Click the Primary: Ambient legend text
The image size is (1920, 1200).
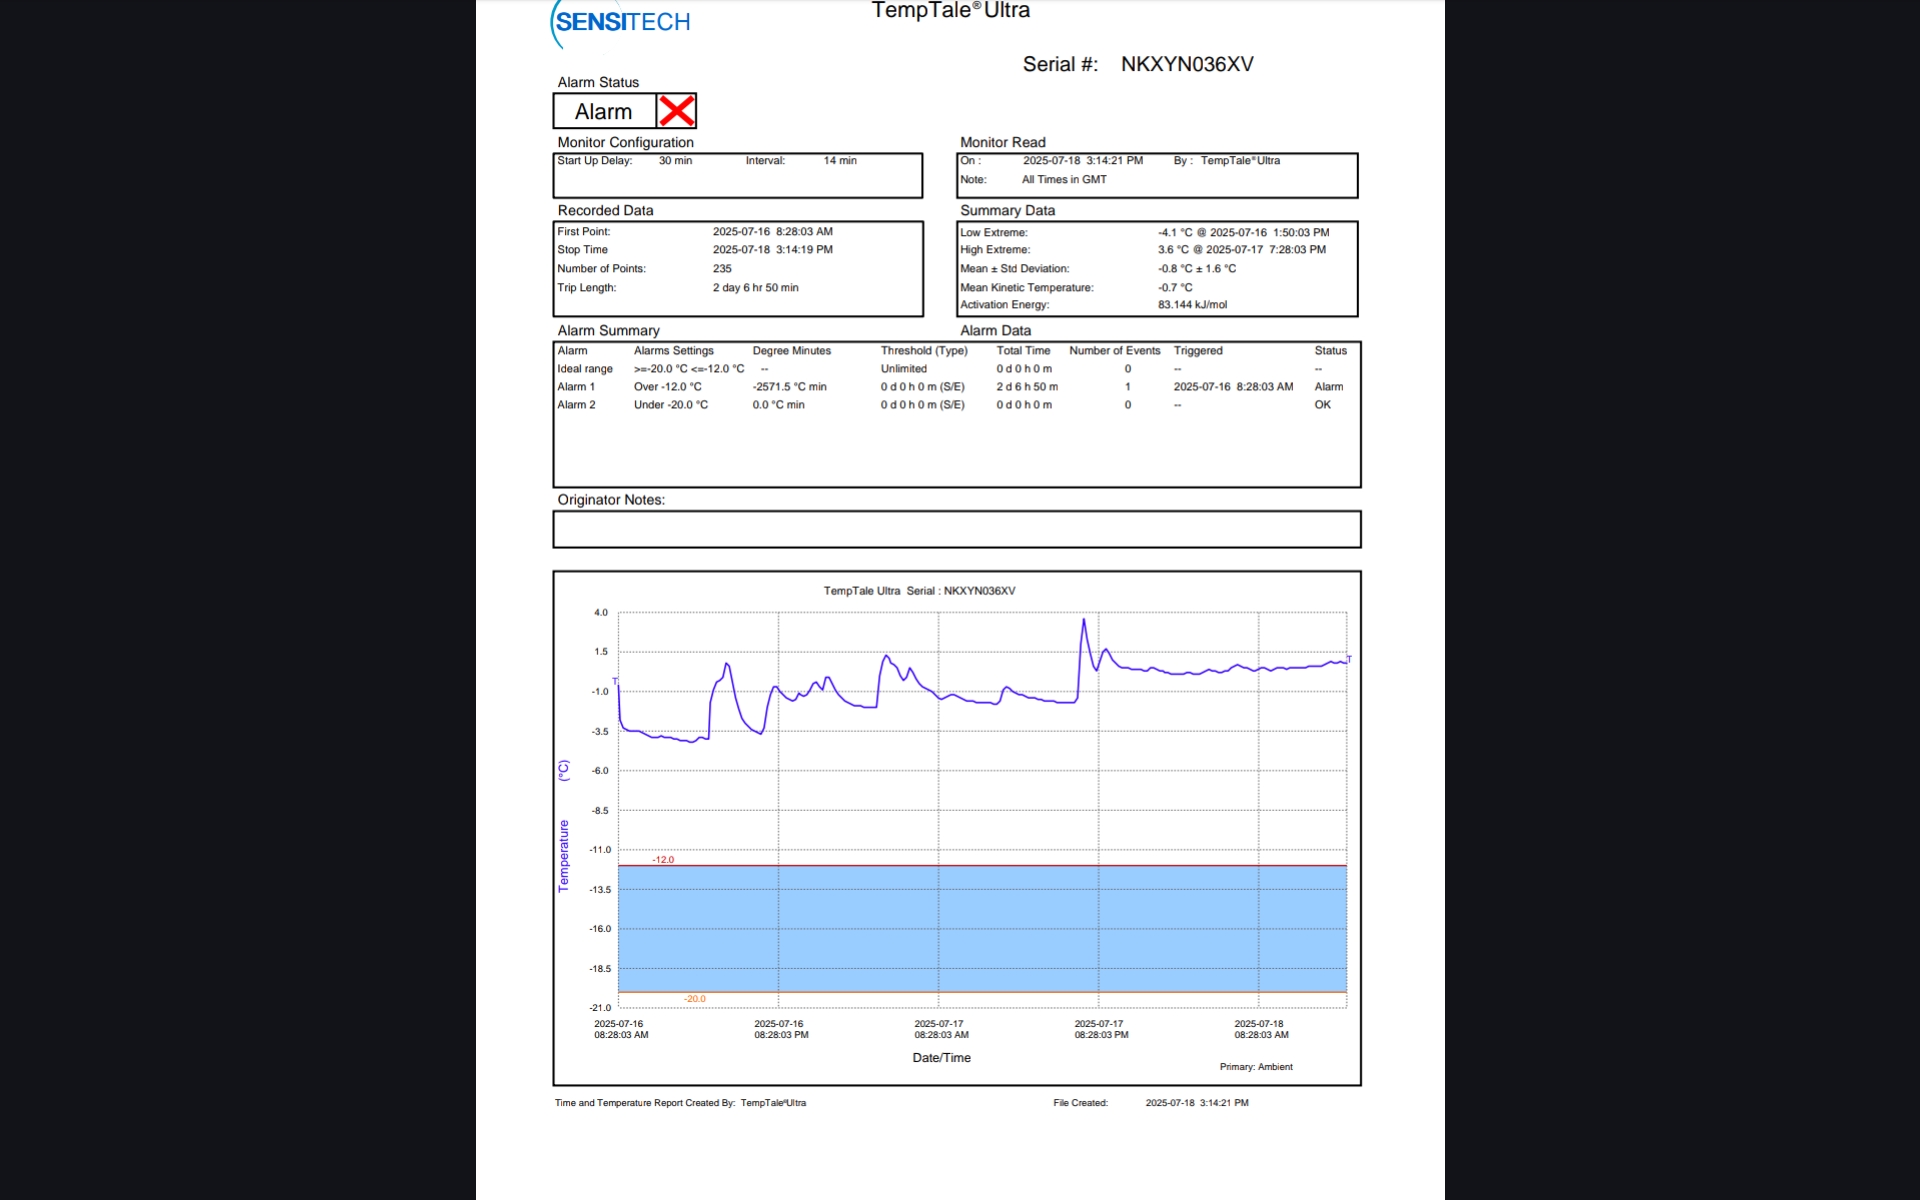pos(1256,1067)
